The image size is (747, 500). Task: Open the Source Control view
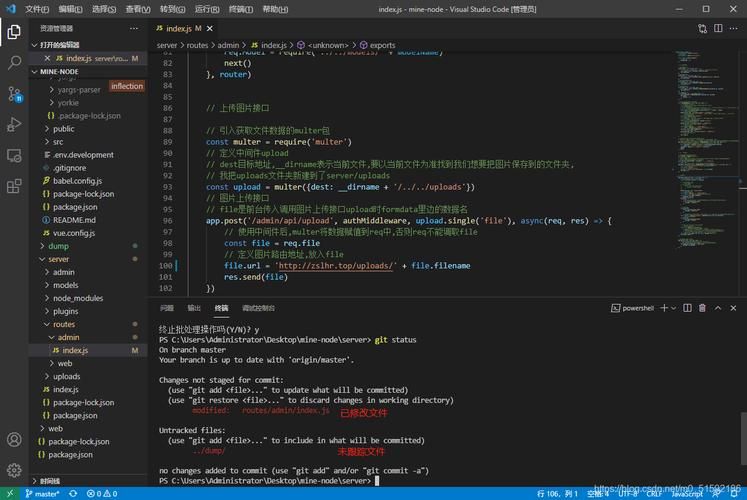click(x=14, y=93)
